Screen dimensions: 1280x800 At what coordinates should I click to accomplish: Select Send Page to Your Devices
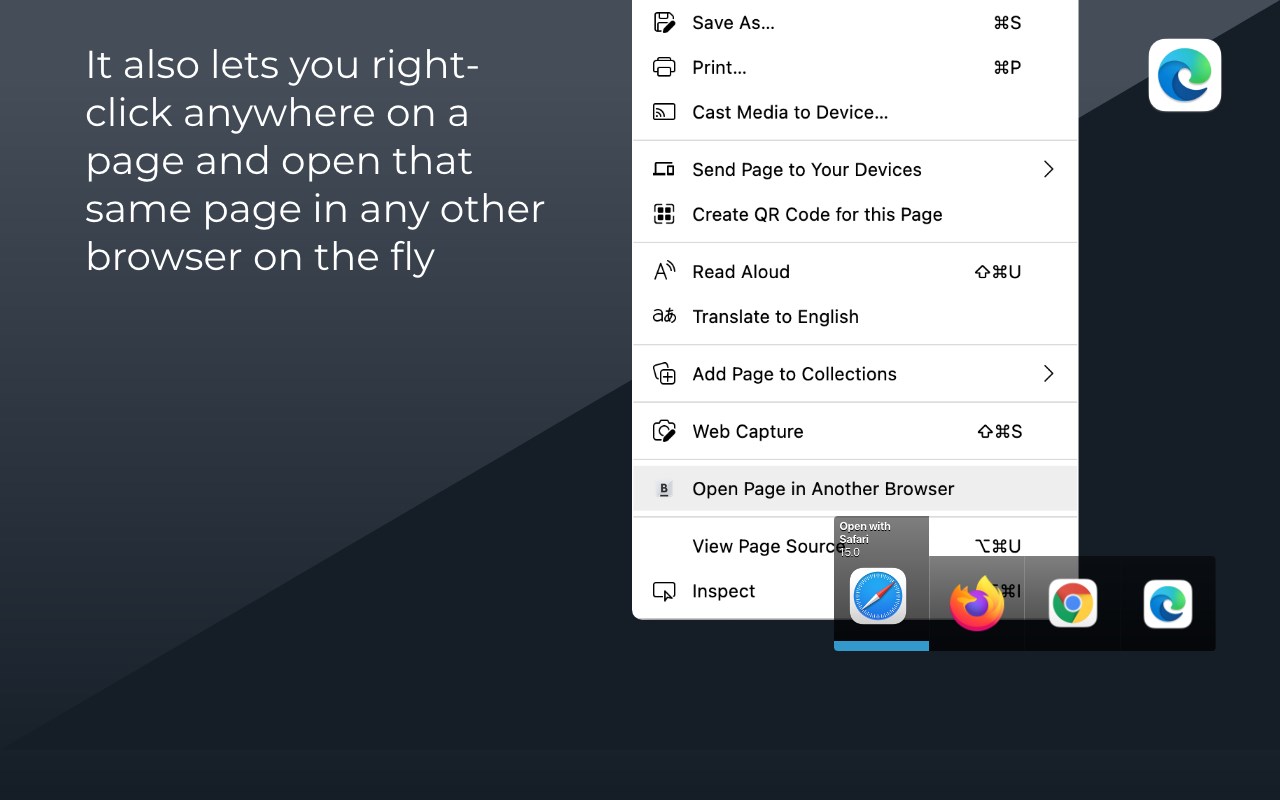tap(856, 169)
